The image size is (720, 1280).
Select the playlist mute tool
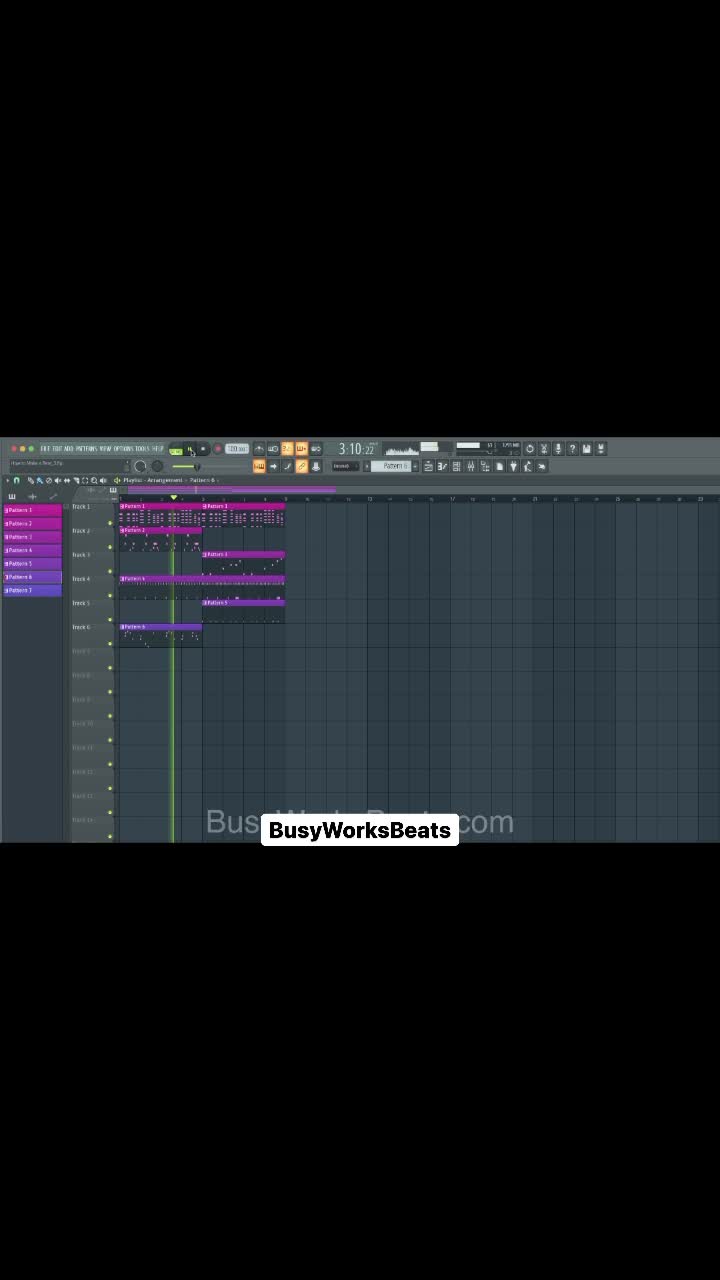[58, 480]
